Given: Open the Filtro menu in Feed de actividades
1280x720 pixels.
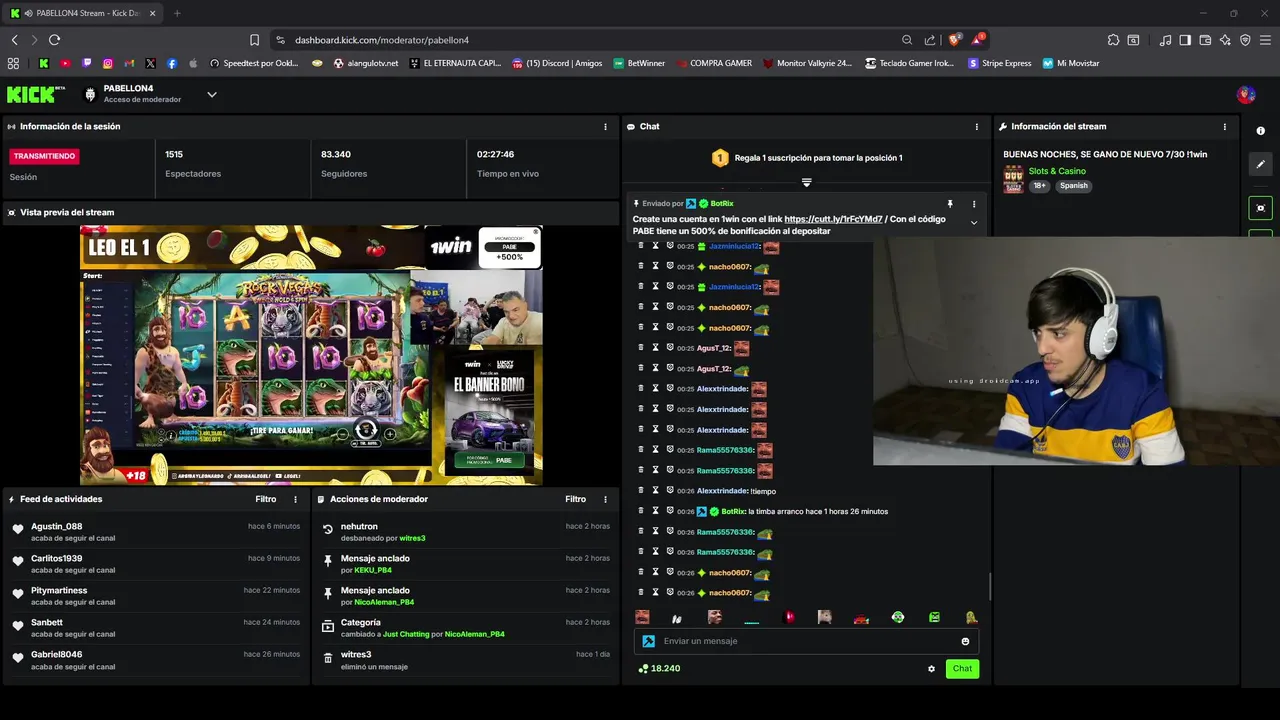Looking at the screenshot, I should click(x=266, y=499).
